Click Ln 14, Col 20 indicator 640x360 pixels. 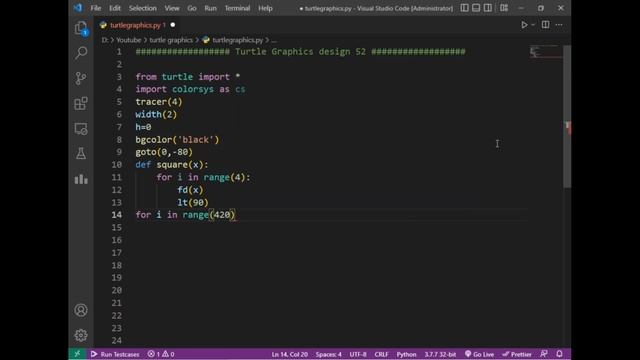[x=289, y=354]
